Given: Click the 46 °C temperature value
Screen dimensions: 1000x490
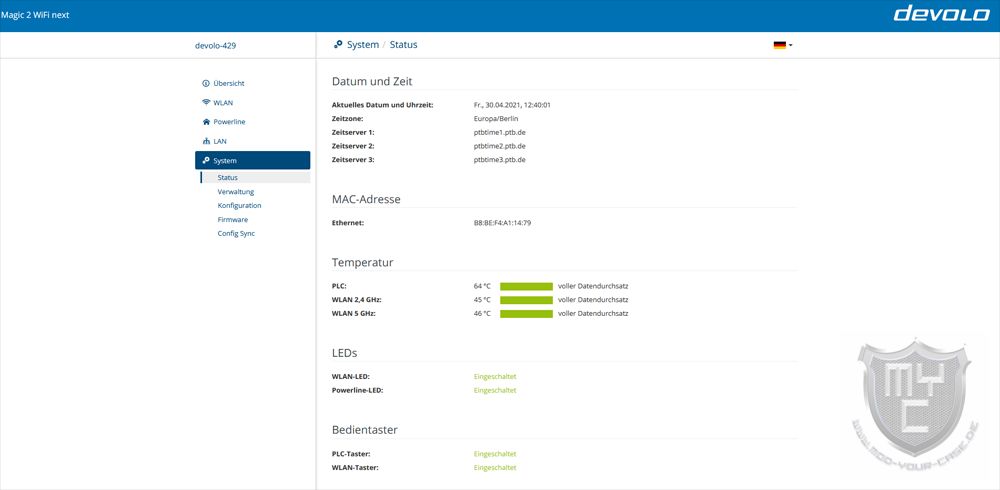Looking at the screenshot, I should pos(482,314).
